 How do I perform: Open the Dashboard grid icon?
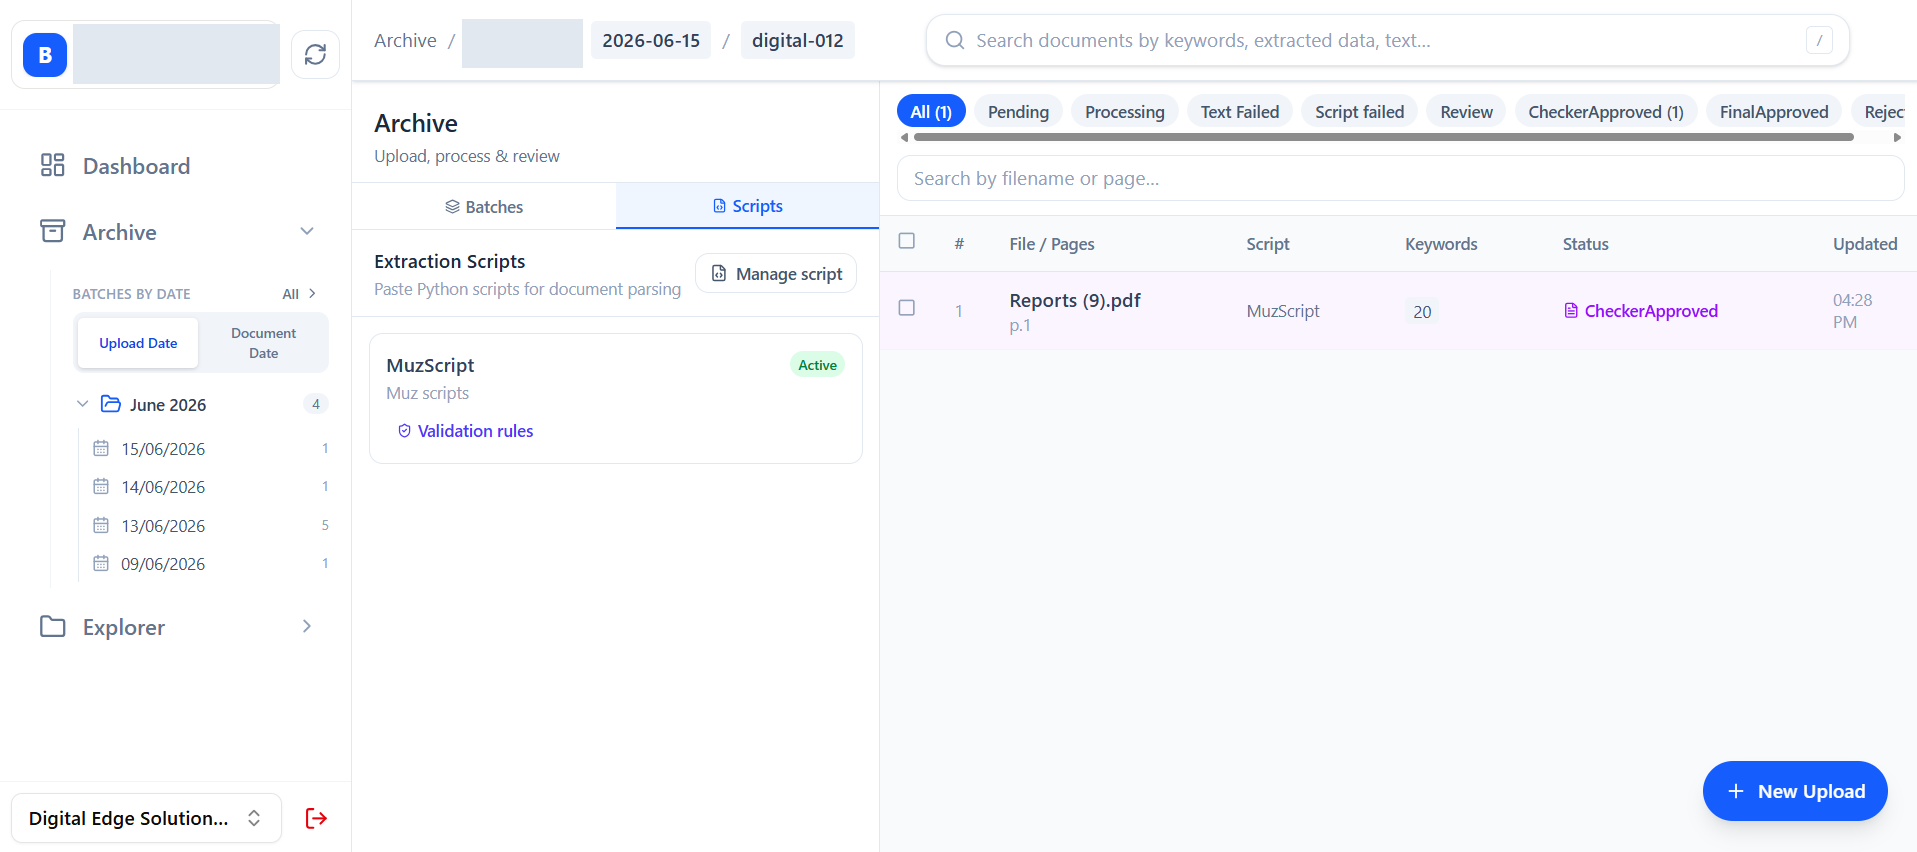coord(52,165)
